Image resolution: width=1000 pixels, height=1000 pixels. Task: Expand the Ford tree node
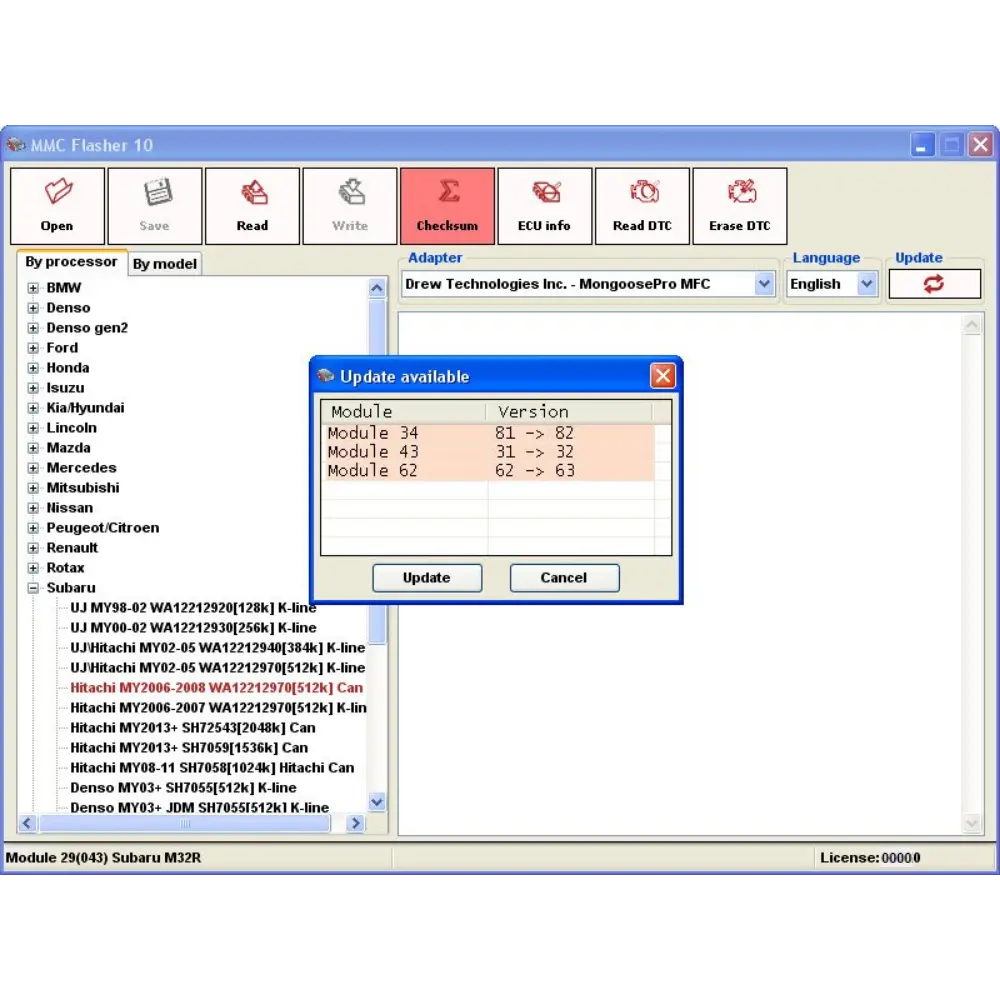click(33, 348)
